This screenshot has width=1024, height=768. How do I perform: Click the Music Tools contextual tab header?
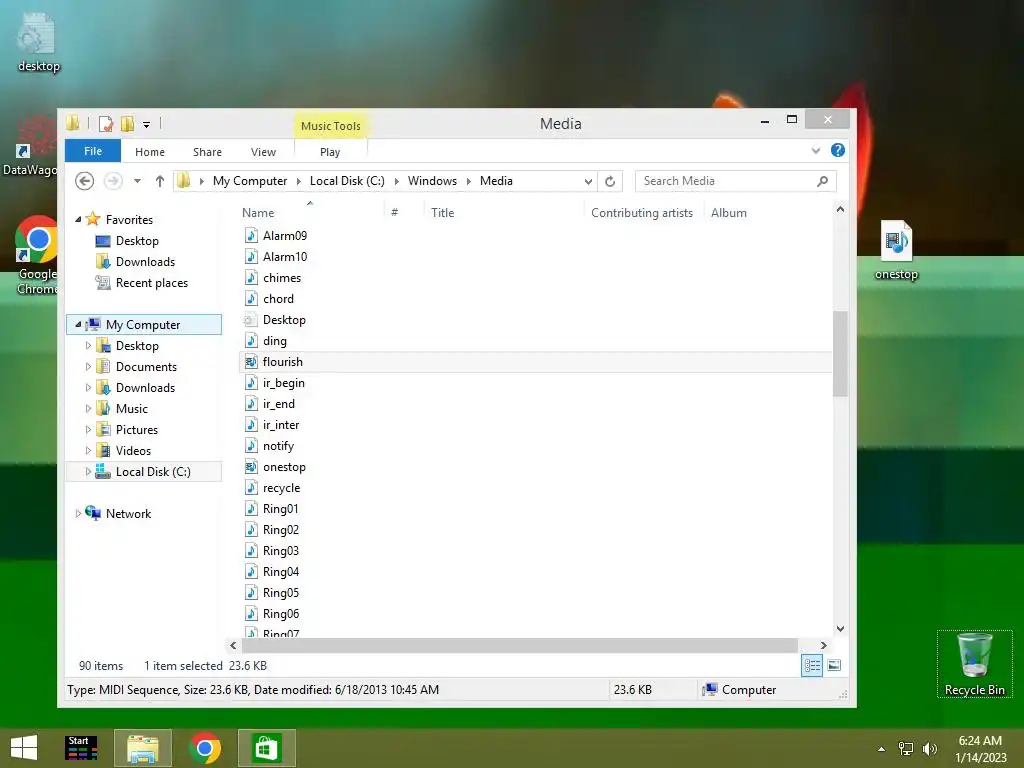point(330,125)
